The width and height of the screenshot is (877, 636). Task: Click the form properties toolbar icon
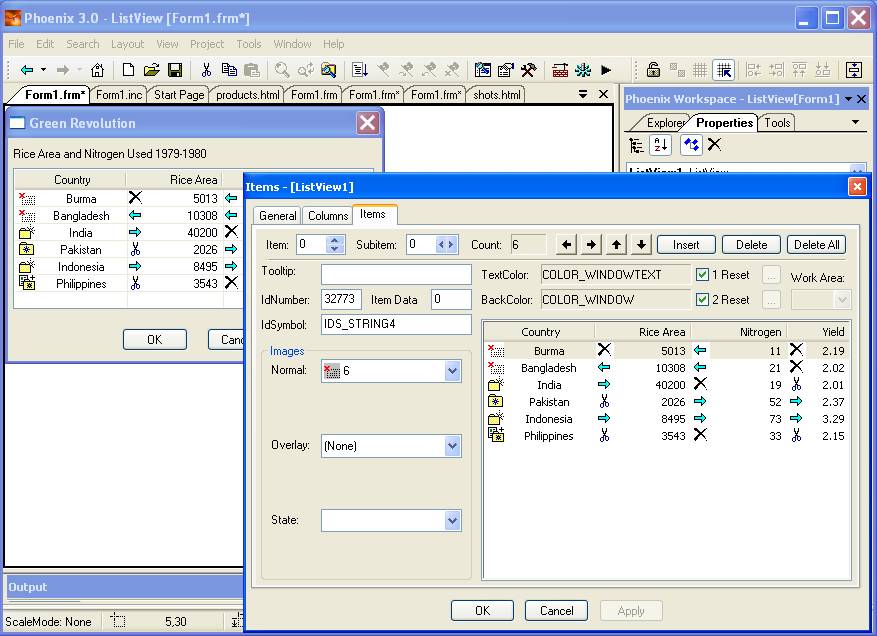[x=506, y=70]
